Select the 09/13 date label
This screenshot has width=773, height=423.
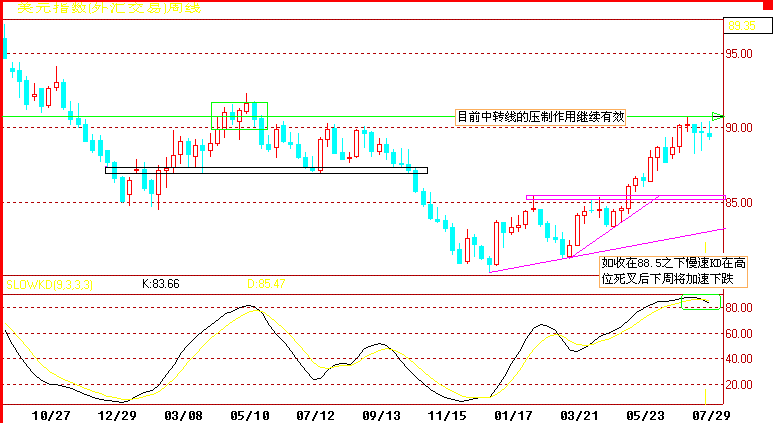click(382, 416)
